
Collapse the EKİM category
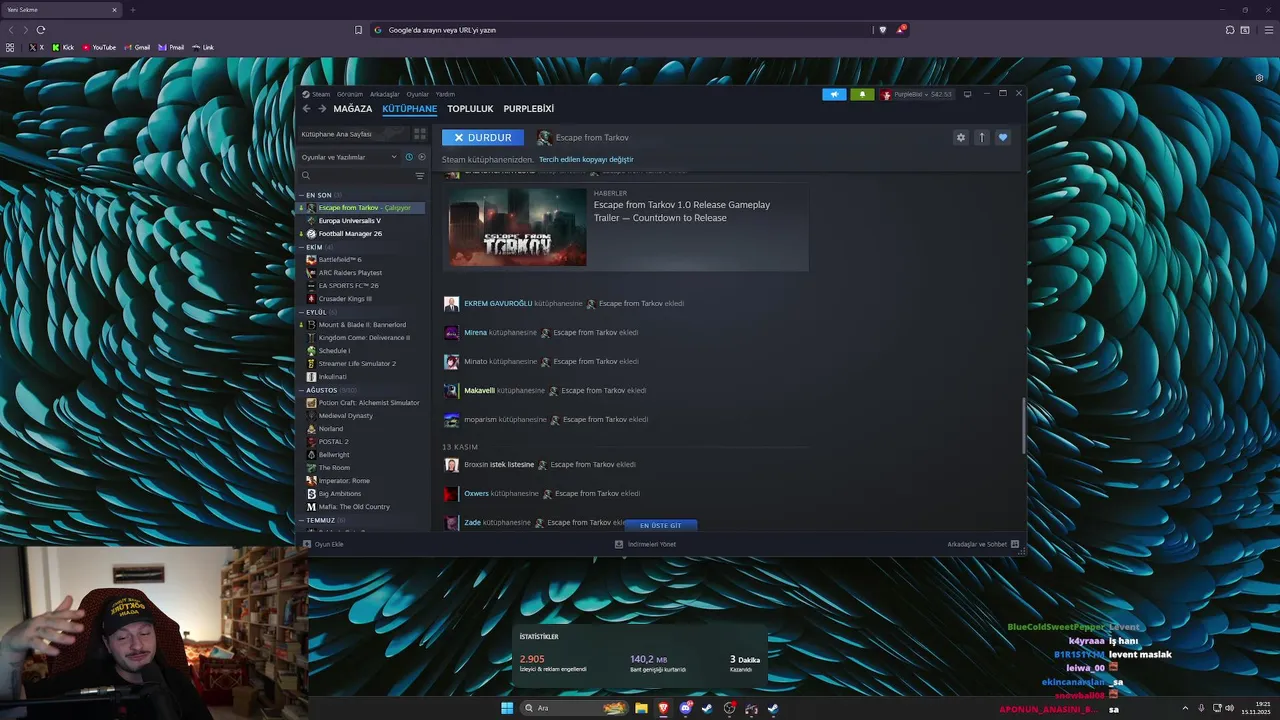[301, 247]
